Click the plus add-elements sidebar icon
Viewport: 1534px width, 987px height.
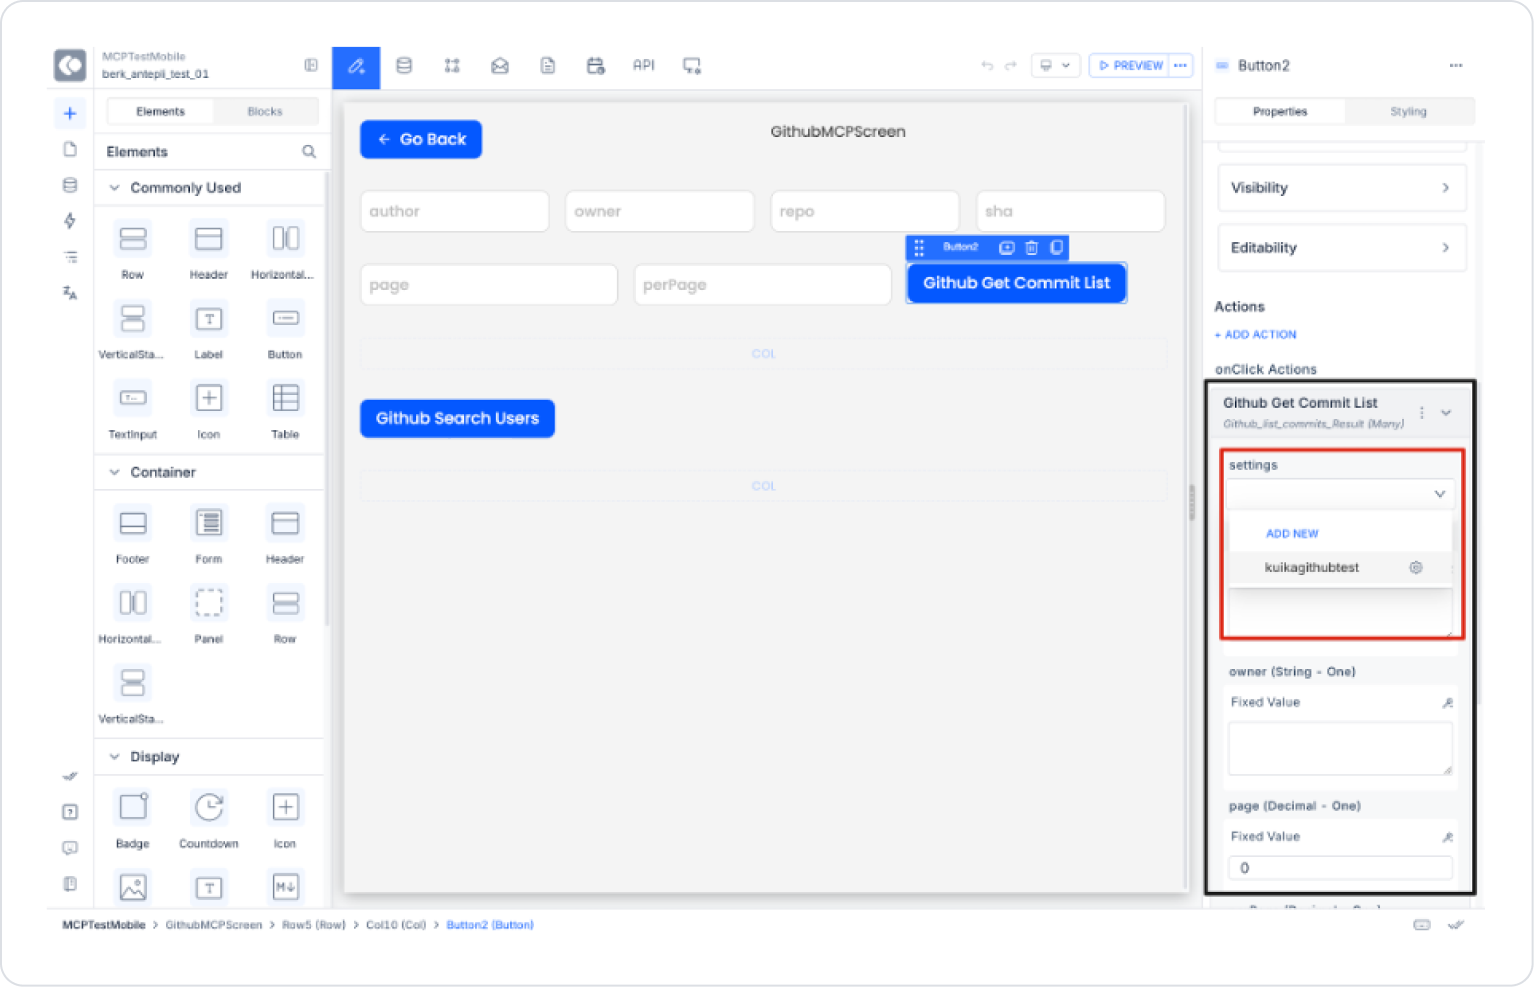pyautogui.click(x=70, y=113)
